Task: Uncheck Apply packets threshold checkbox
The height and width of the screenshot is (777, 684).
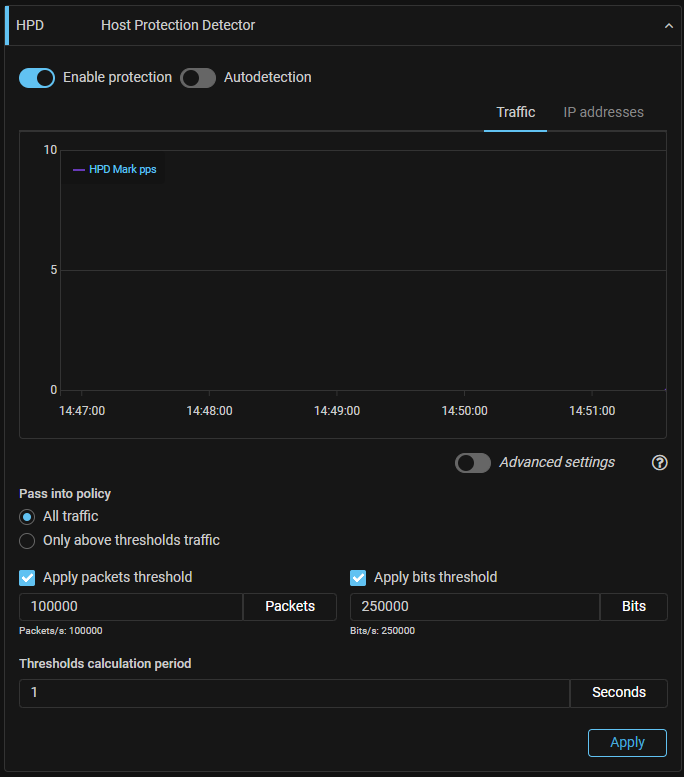Action: click(x=28, y=578)
